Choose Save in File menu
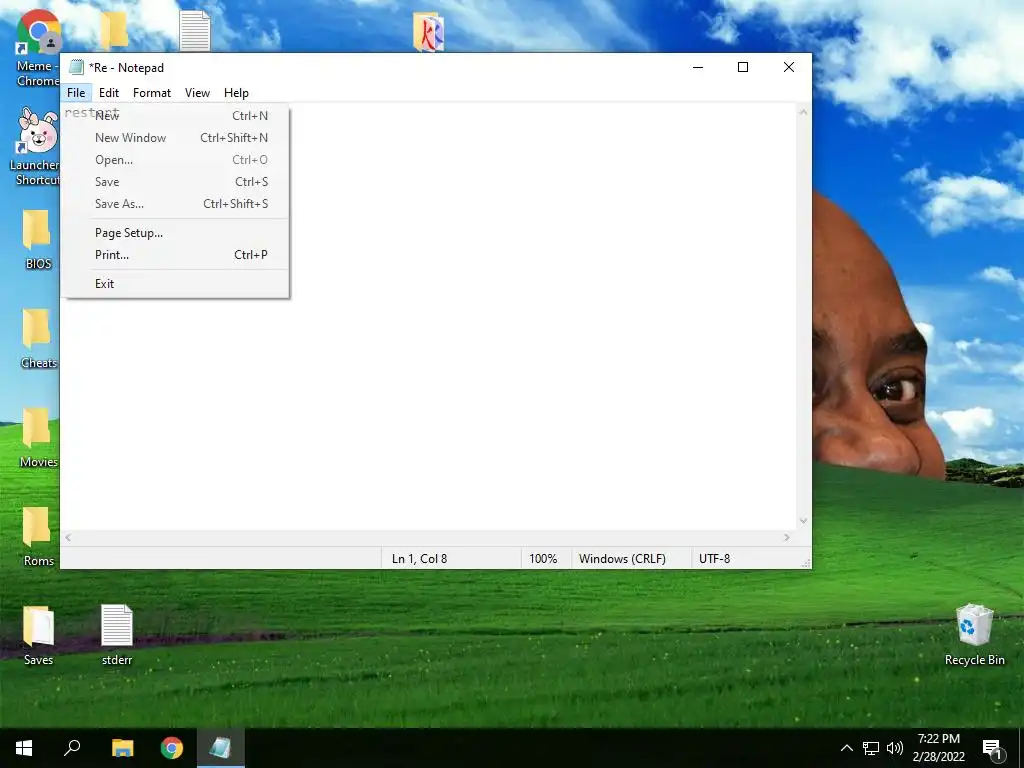 [x=175, y=182]
